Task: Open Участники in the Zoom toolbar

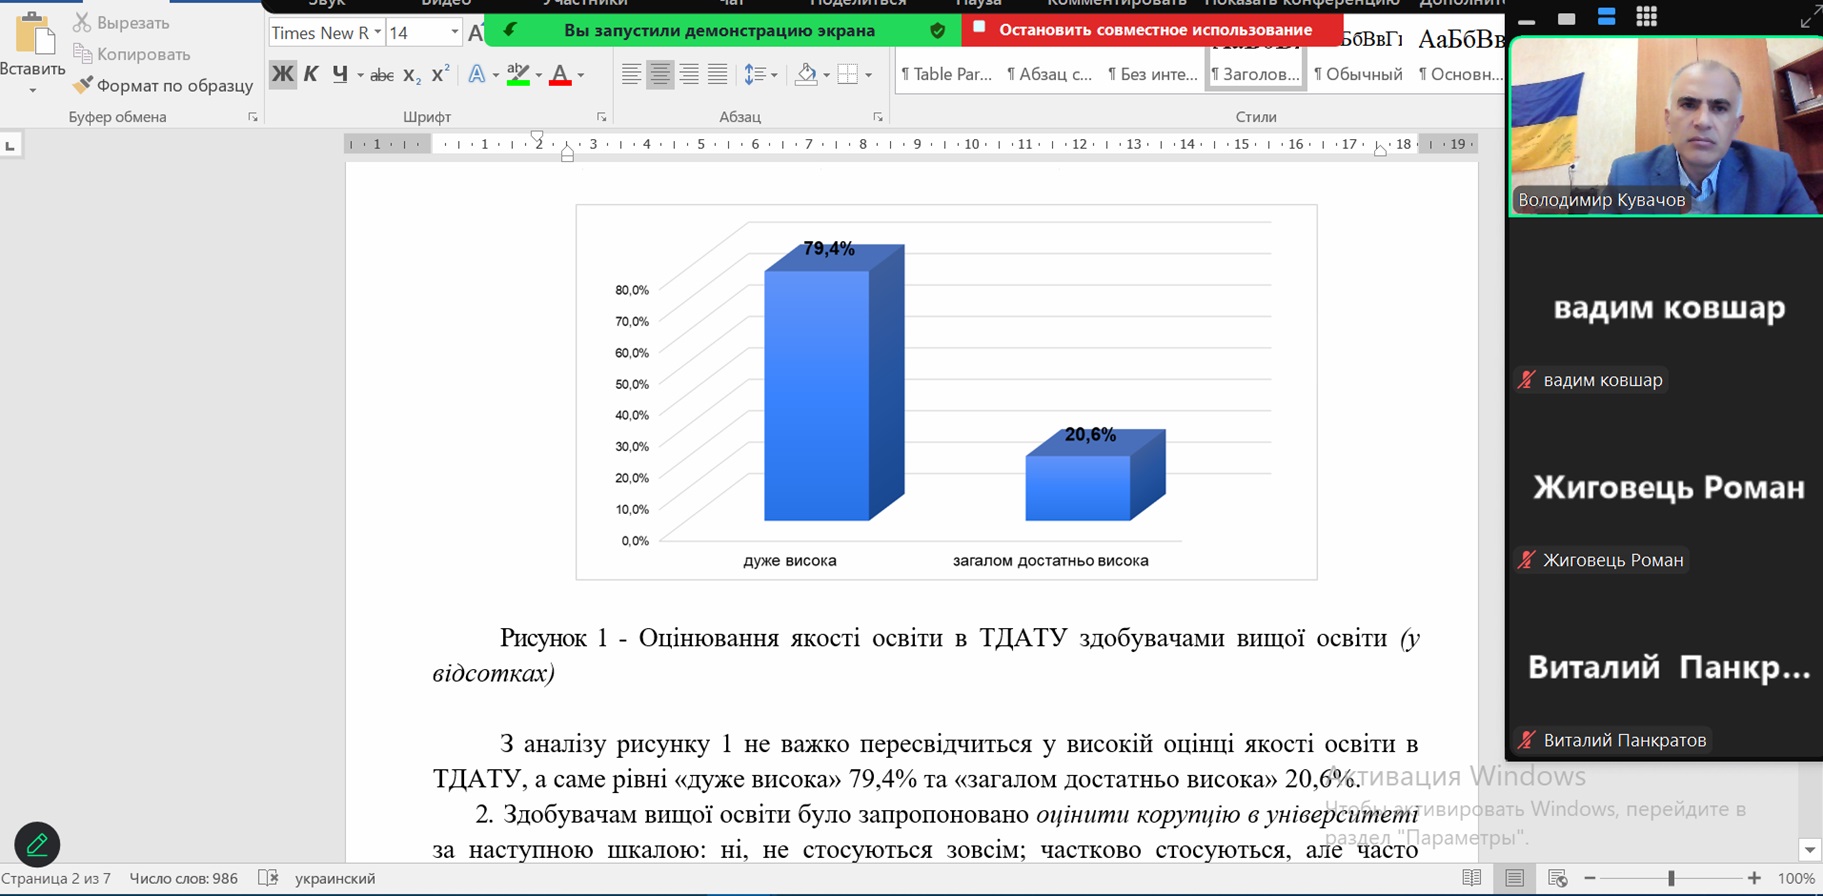Action: pyautogui.click(x=585, y=4)
